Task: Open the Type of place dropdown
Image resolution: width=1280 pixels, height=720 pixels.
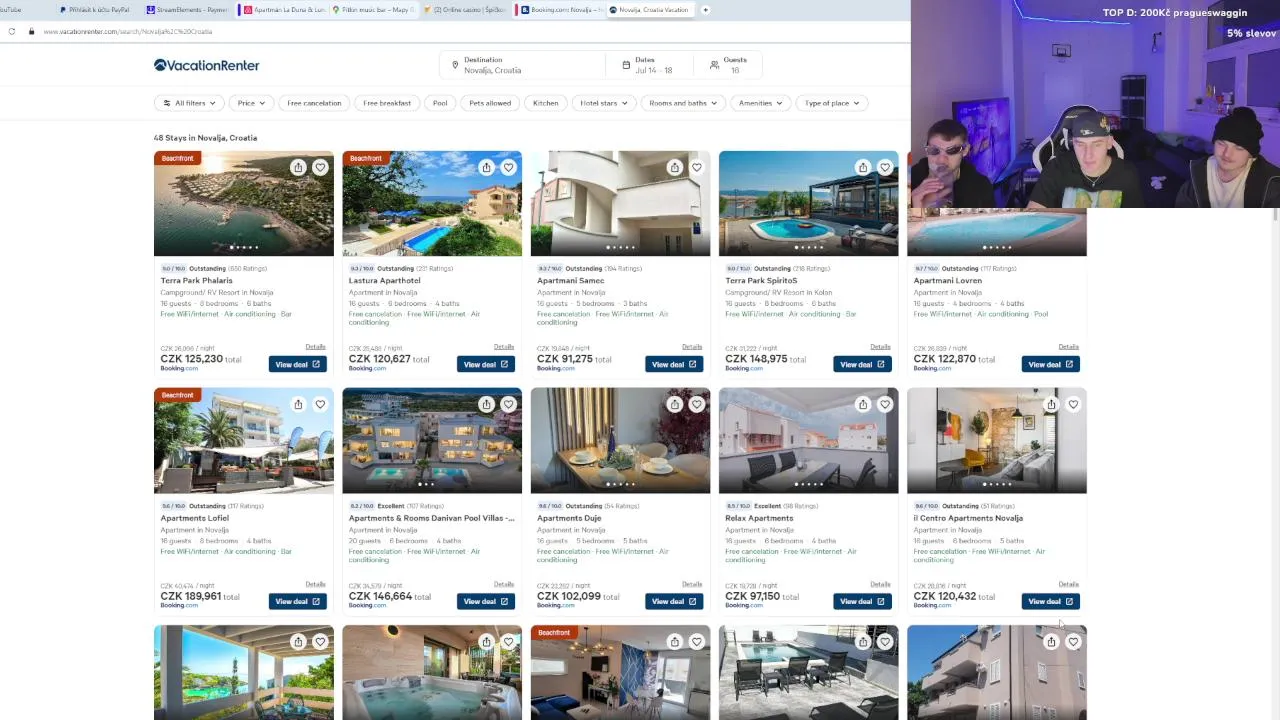Action: coord(832,103)
